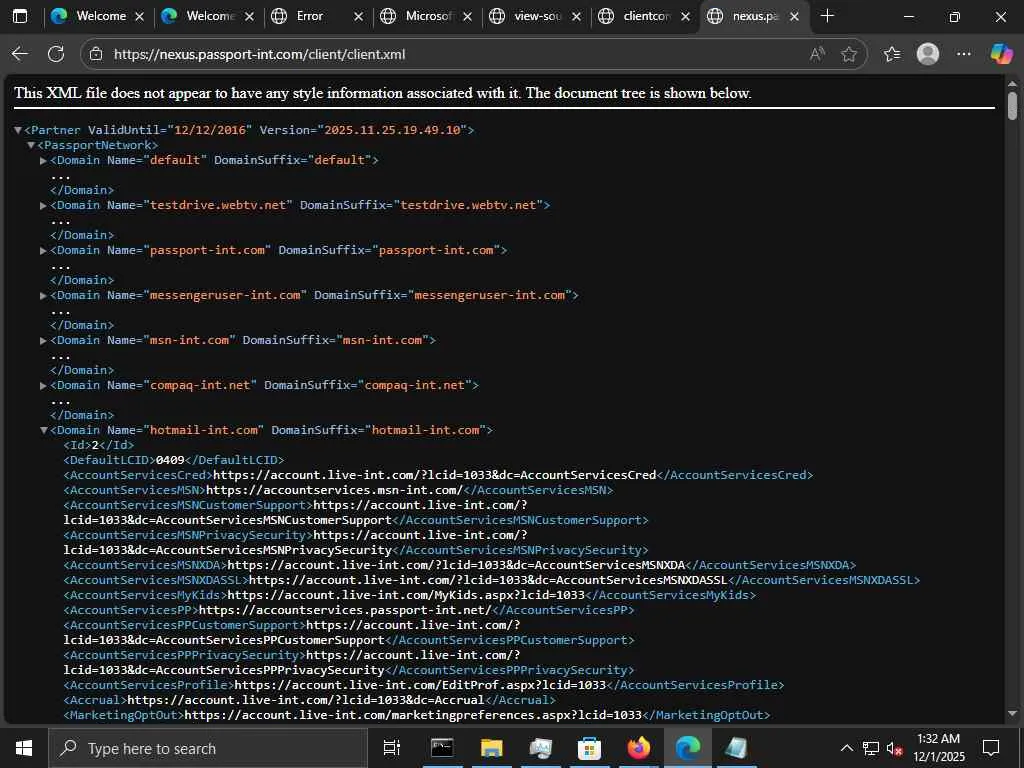The image size is (1024, 768).
Task: Close the nexus.pa tab
Action: (794, 17)
